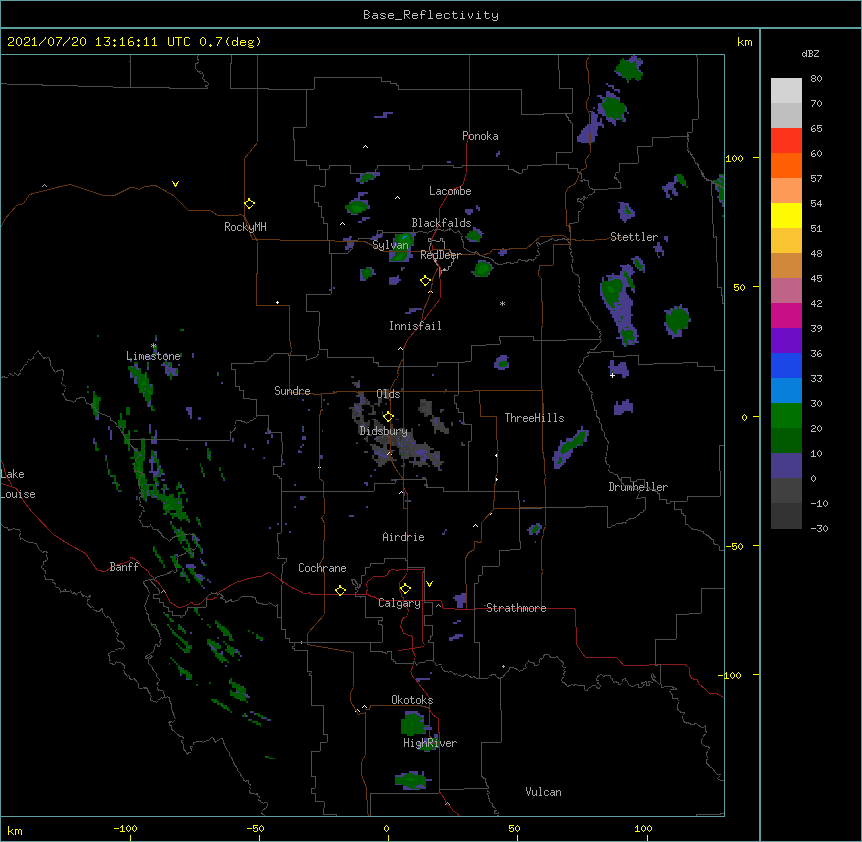
Task: Click the Ponoka city label
Action: [x=480, y=136]
